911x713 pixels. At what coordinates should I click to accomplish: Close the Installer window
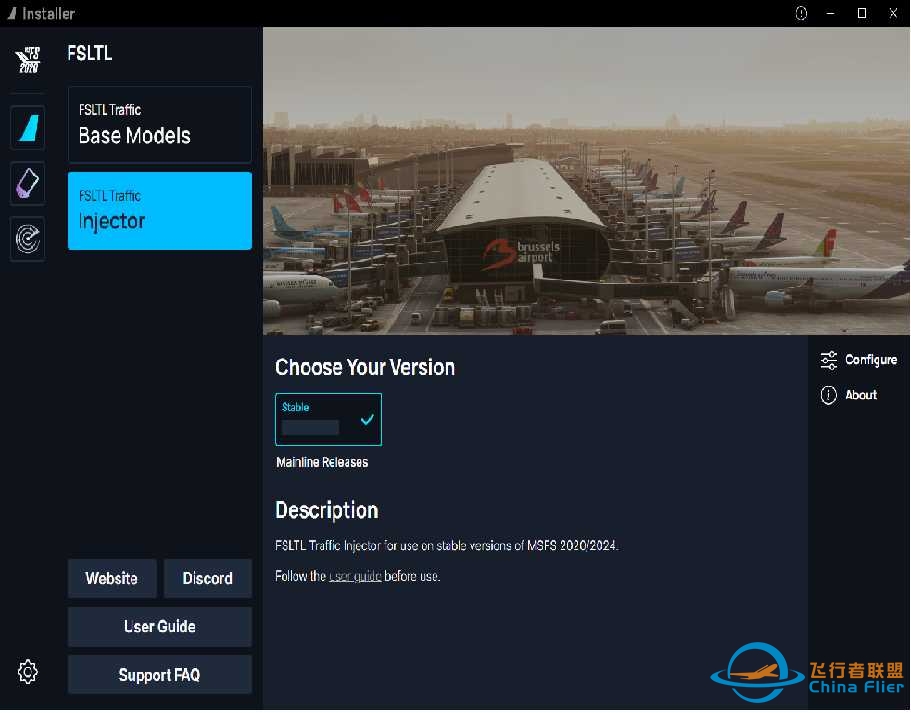[894, 13]
